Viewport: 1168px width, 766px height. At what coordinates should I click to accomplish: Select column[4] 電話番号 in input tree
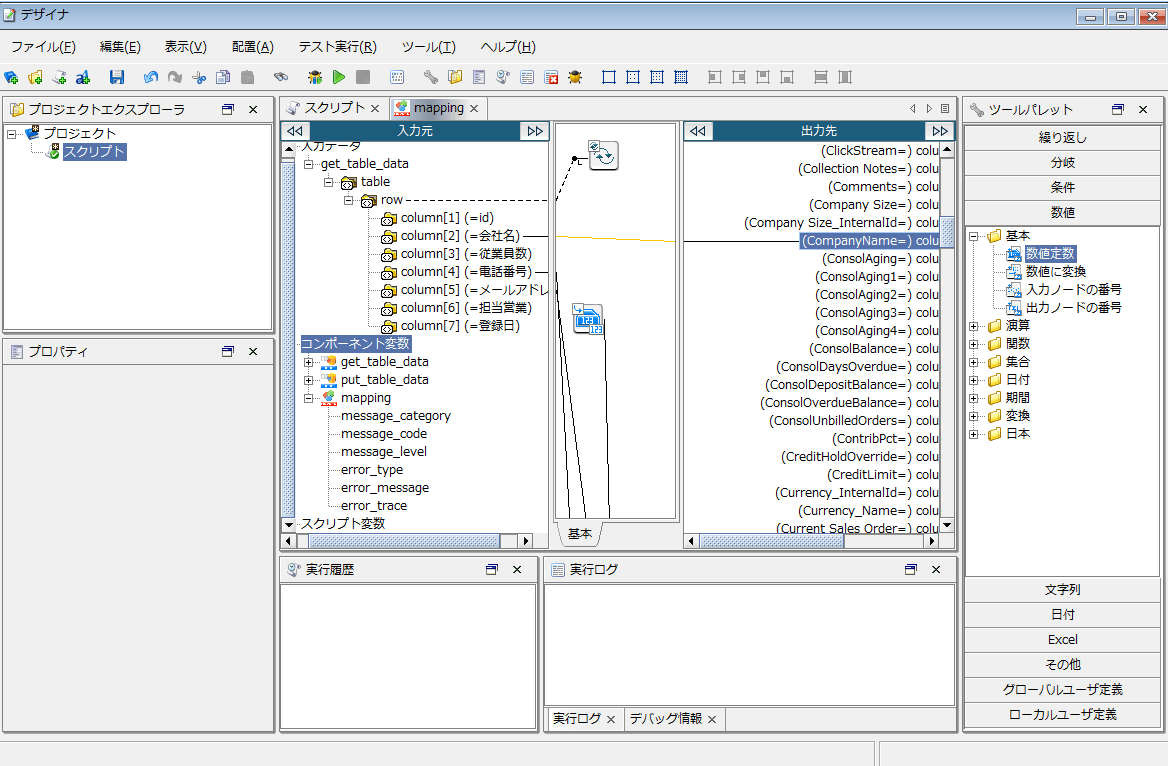pos(466,272)
